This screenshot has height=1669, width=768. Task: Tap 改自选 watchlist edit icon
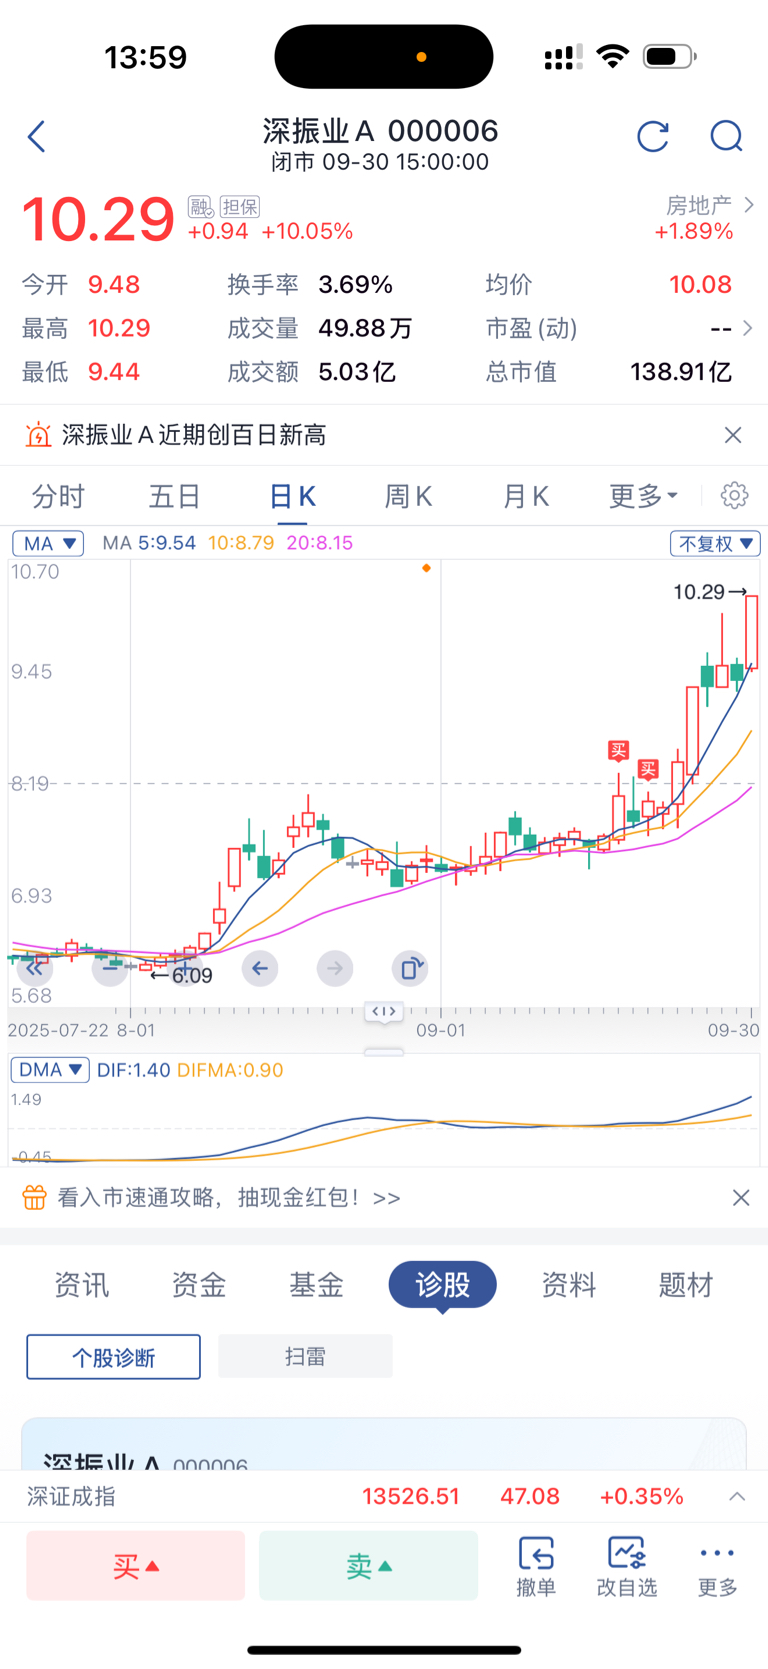626,1565
